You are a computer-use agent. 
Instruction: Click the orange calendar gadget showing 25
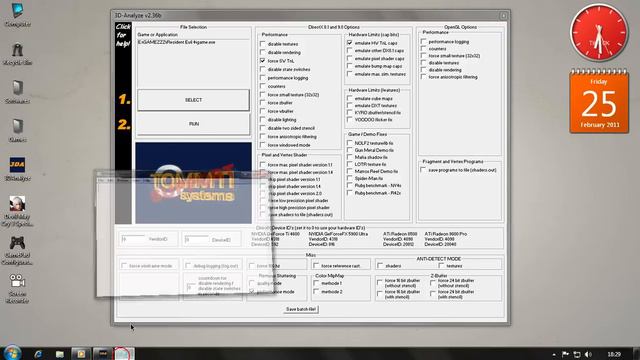coord(599,101)
